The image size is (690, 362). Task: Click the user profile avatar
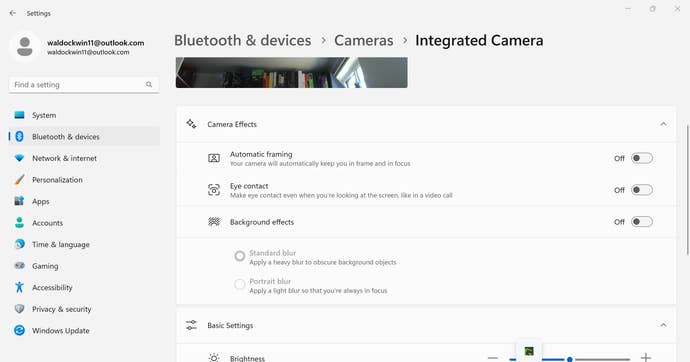[25, 47]
